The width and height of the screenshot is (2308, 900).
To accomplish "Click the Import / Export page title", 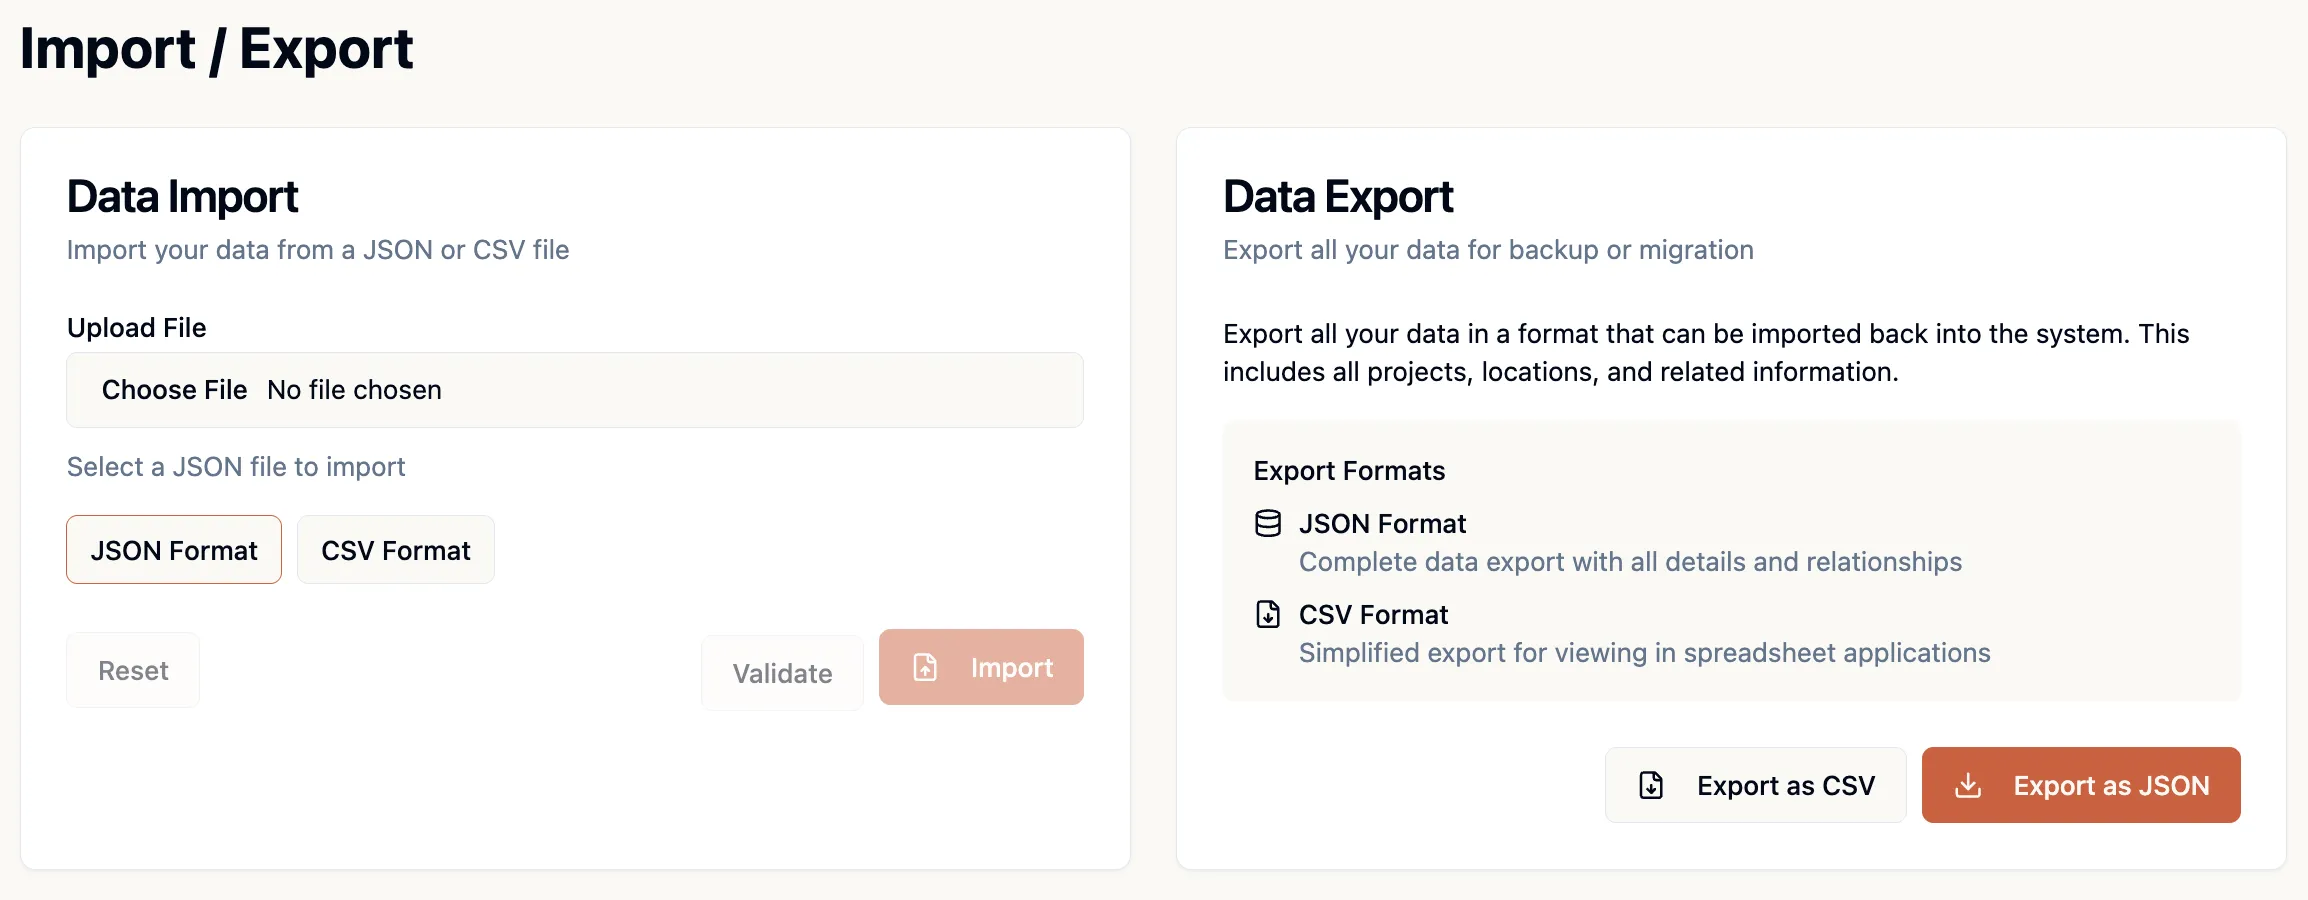I will click(216, 48).
